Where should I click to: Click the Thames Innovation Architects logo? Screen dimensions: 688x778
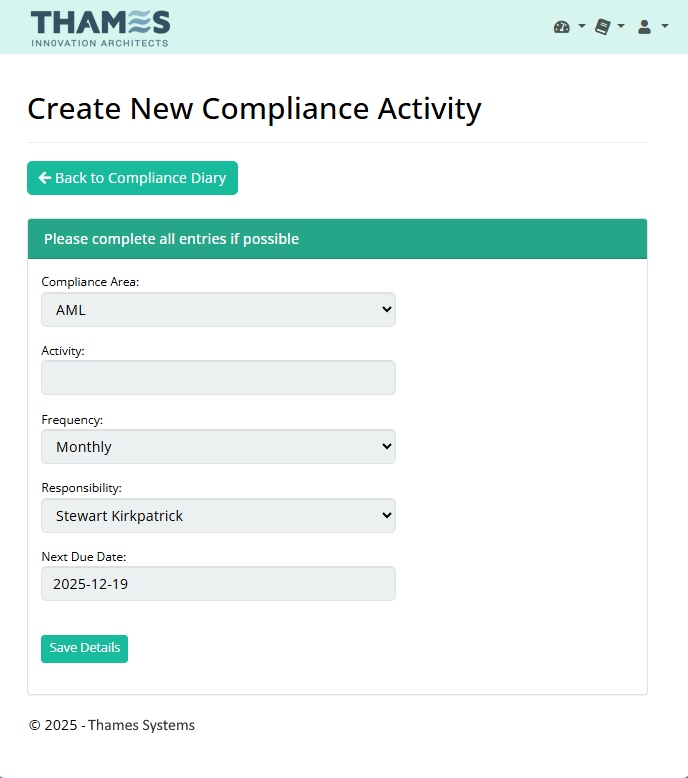(x=100, y=27)
